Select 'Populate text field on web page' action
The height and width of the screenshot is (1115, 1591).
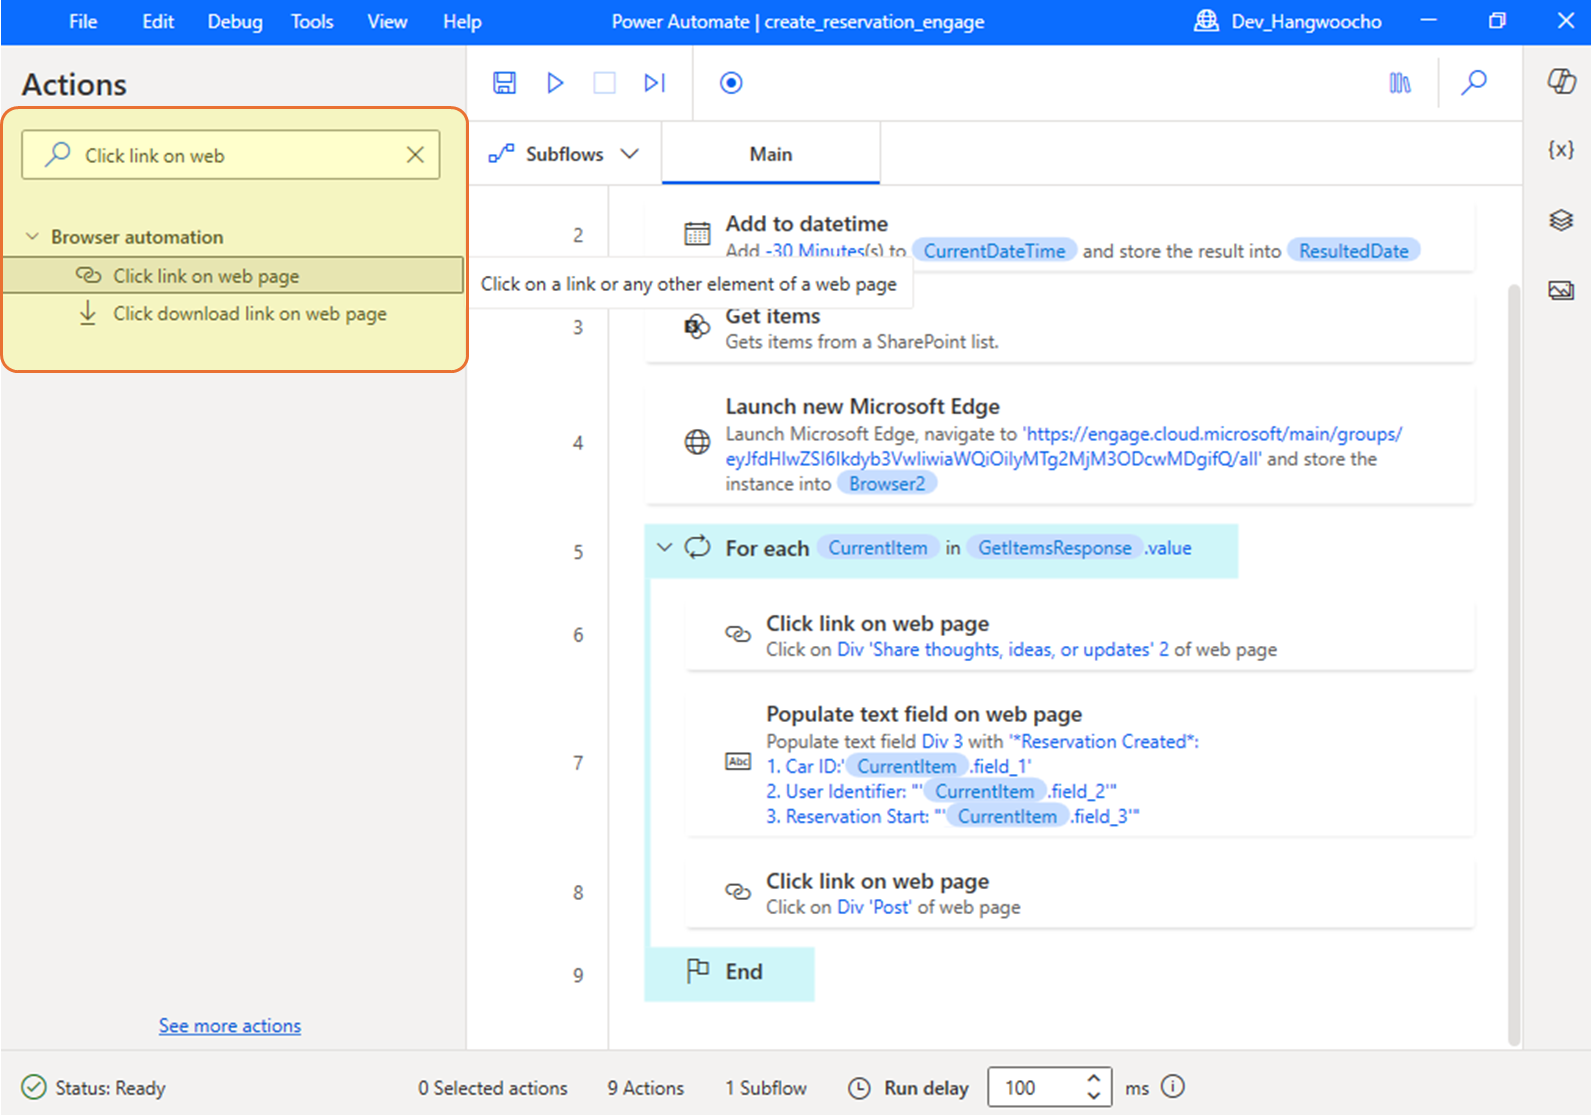(x=1080, y=765)
